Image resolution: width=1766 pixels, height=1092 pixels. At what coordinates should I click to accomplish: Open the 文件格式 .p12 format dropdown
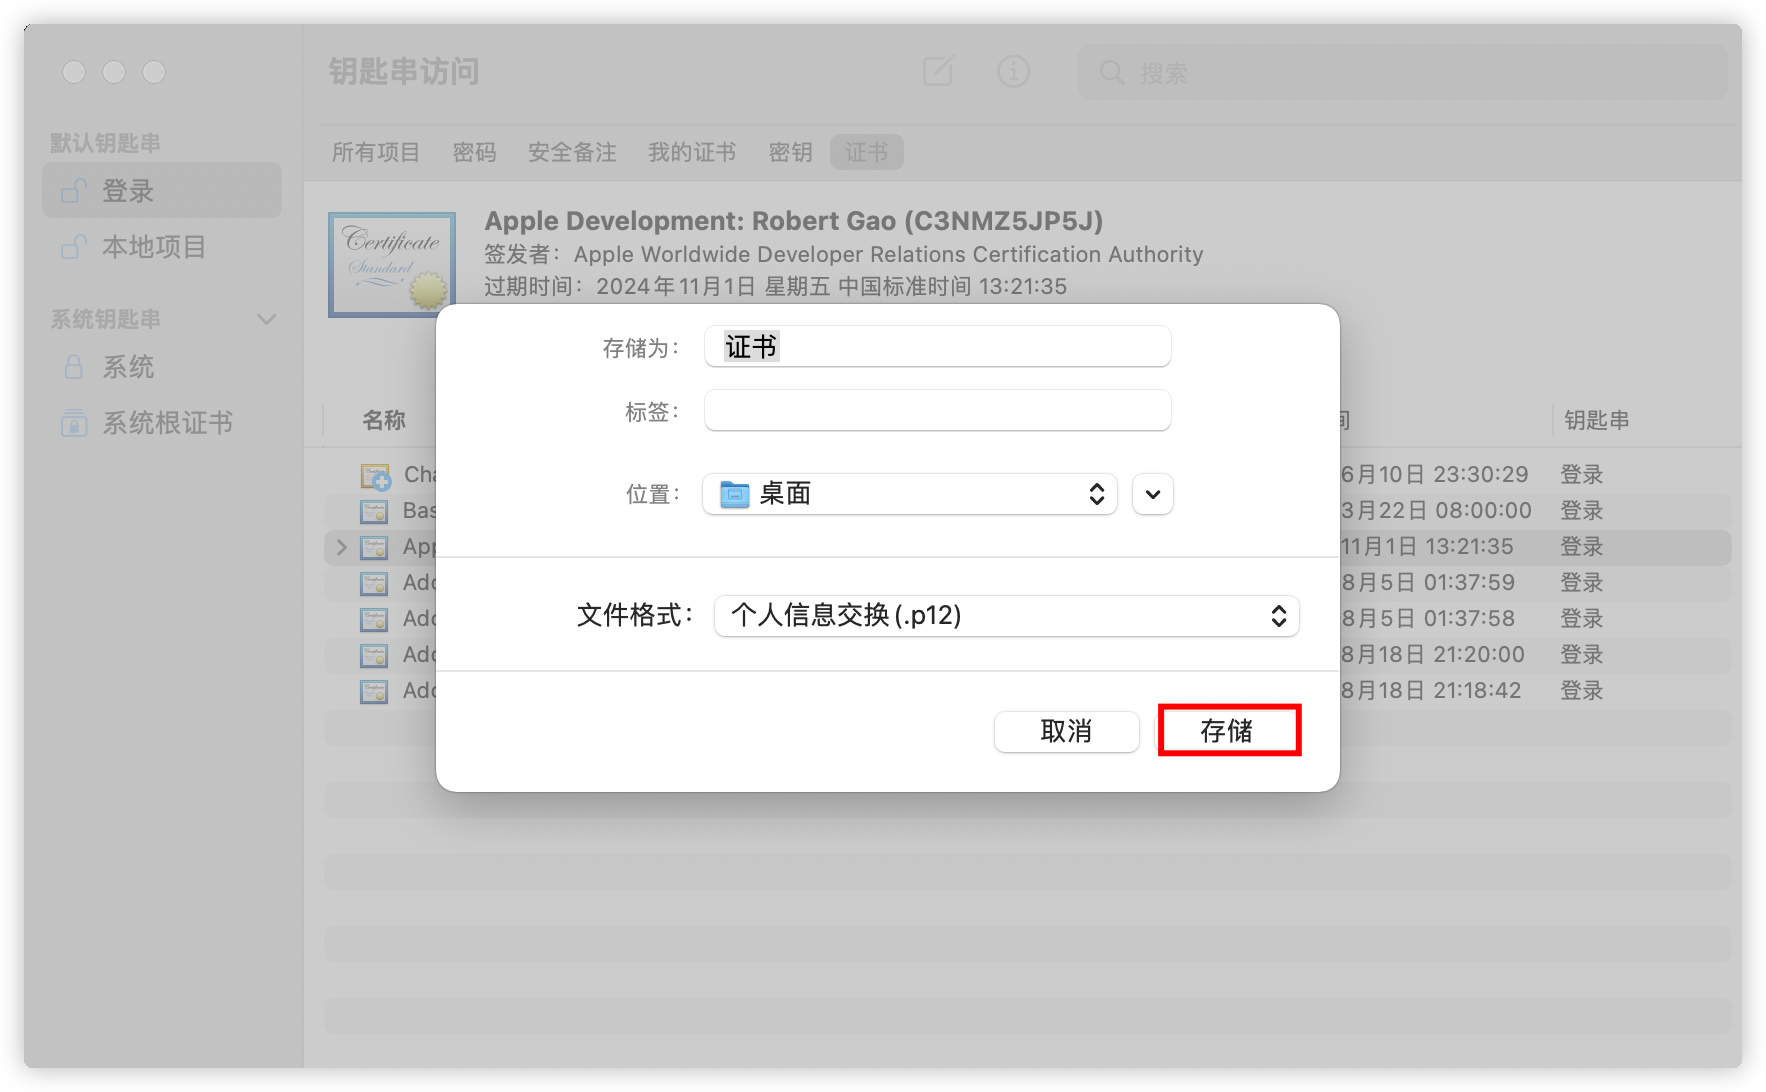pyautogui.click(x=1006, y=616)
